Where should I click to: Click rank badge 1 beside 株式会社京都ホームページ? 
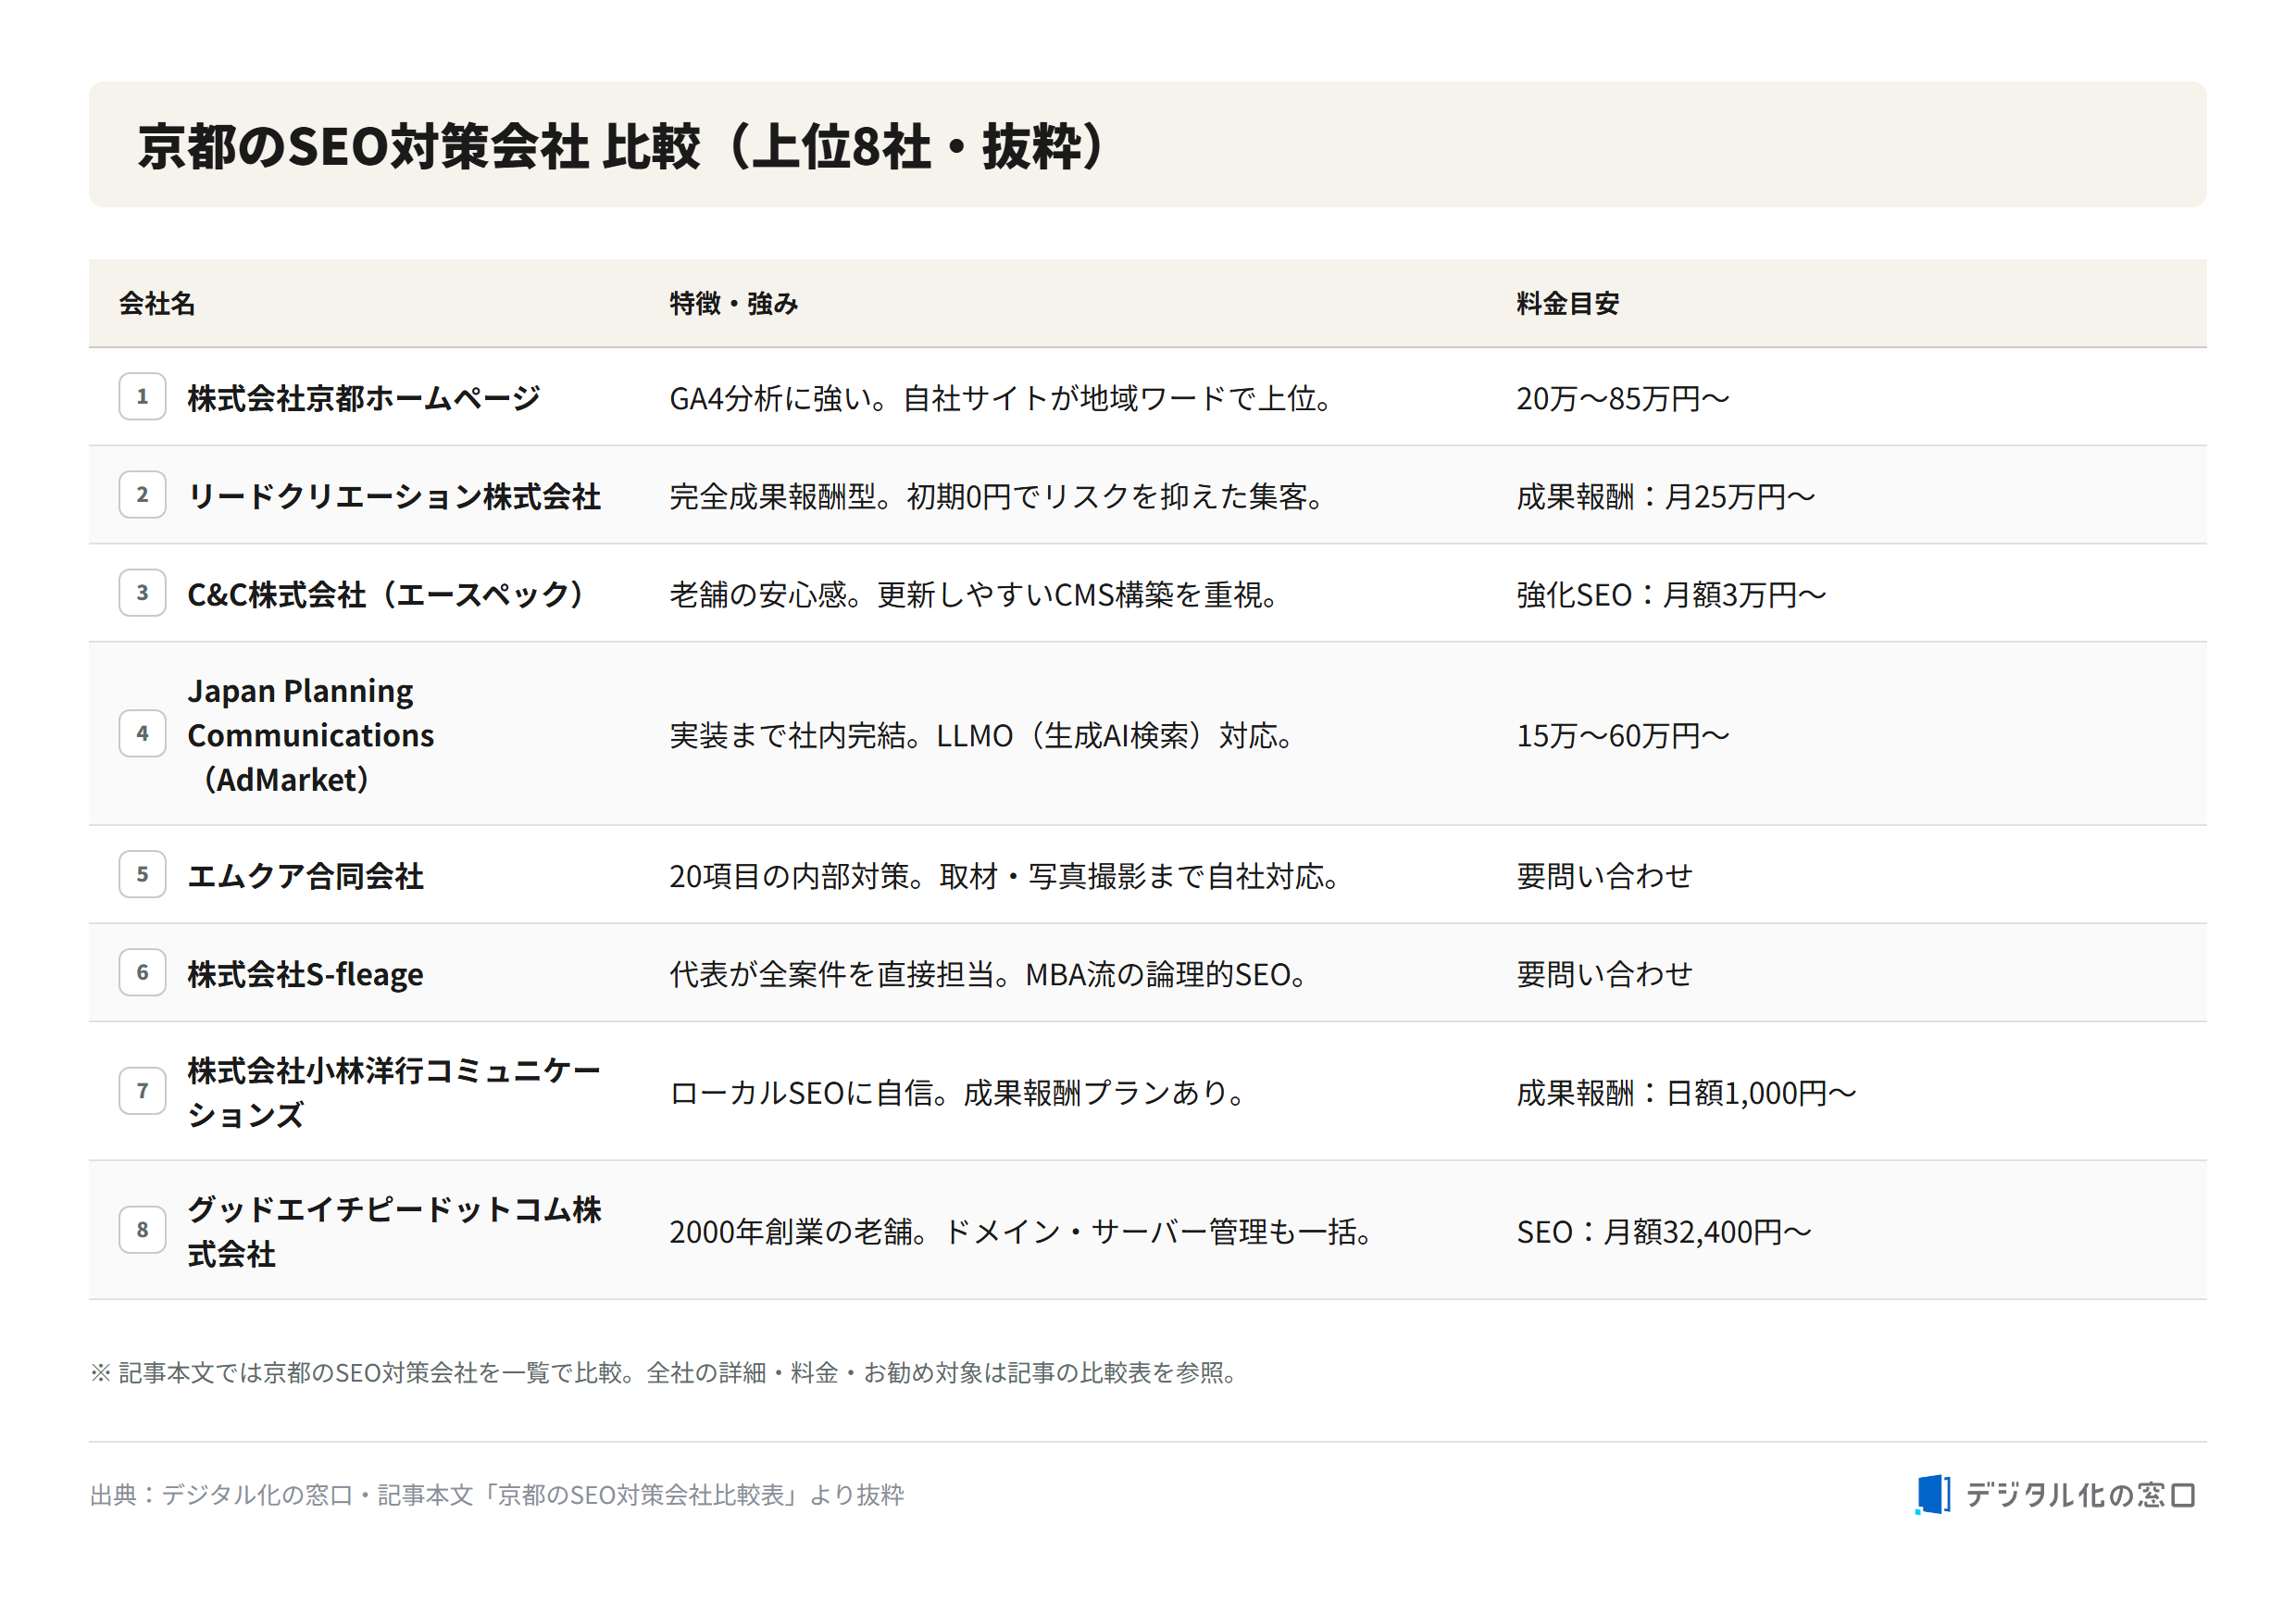pyautogui.click(x=142, y=397)
